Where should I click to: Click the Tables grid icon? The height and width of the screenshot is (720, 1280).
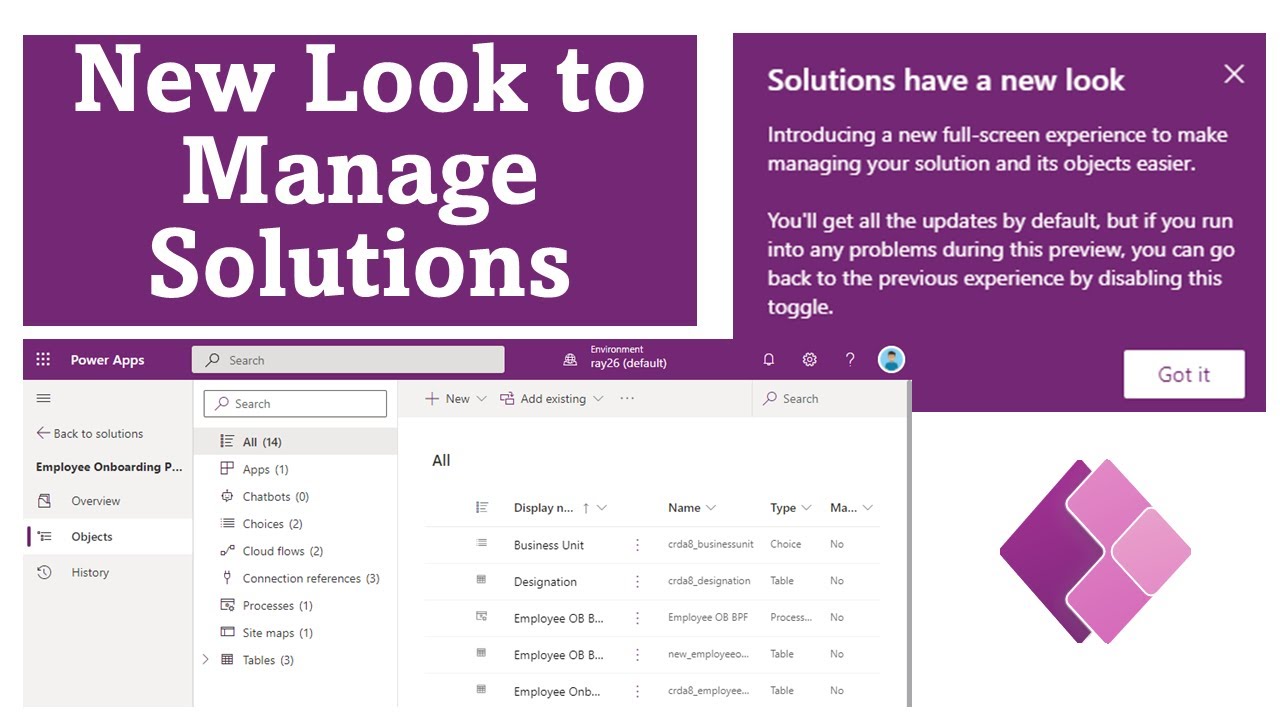point(227,660)
